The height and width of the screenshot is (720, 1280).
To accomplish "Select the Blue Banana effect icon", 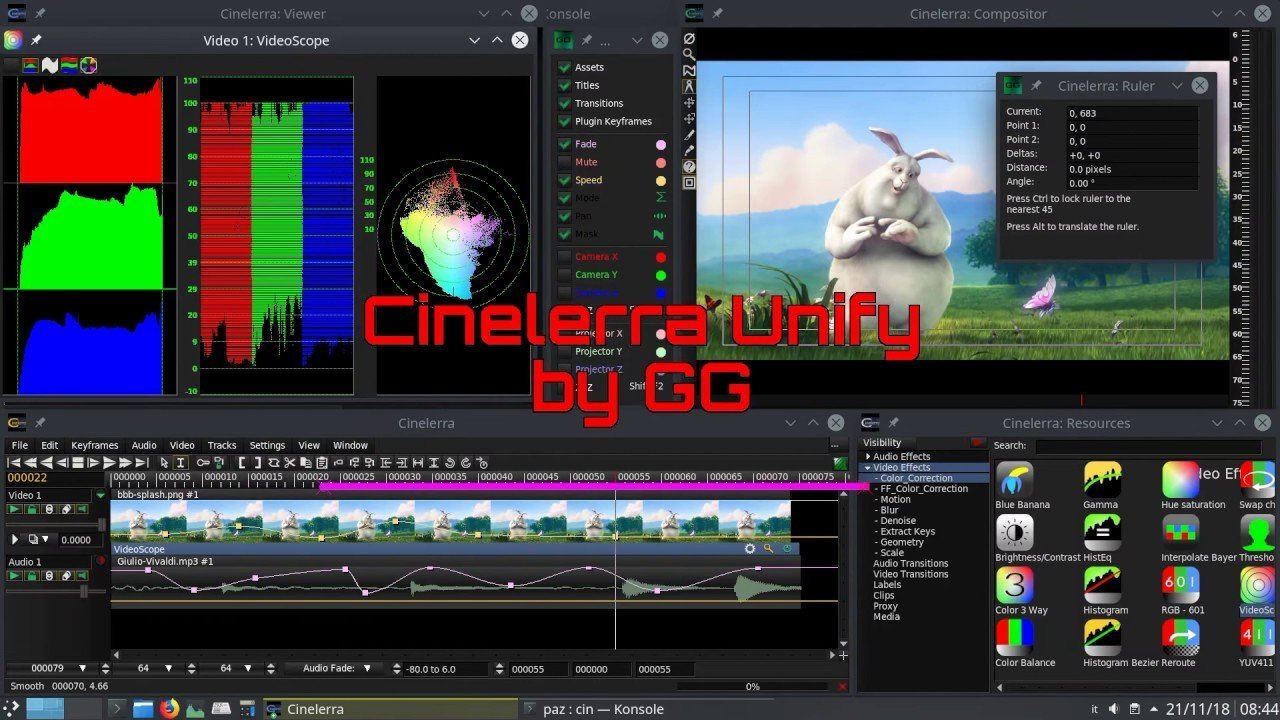I will (x=1014, y=480).
